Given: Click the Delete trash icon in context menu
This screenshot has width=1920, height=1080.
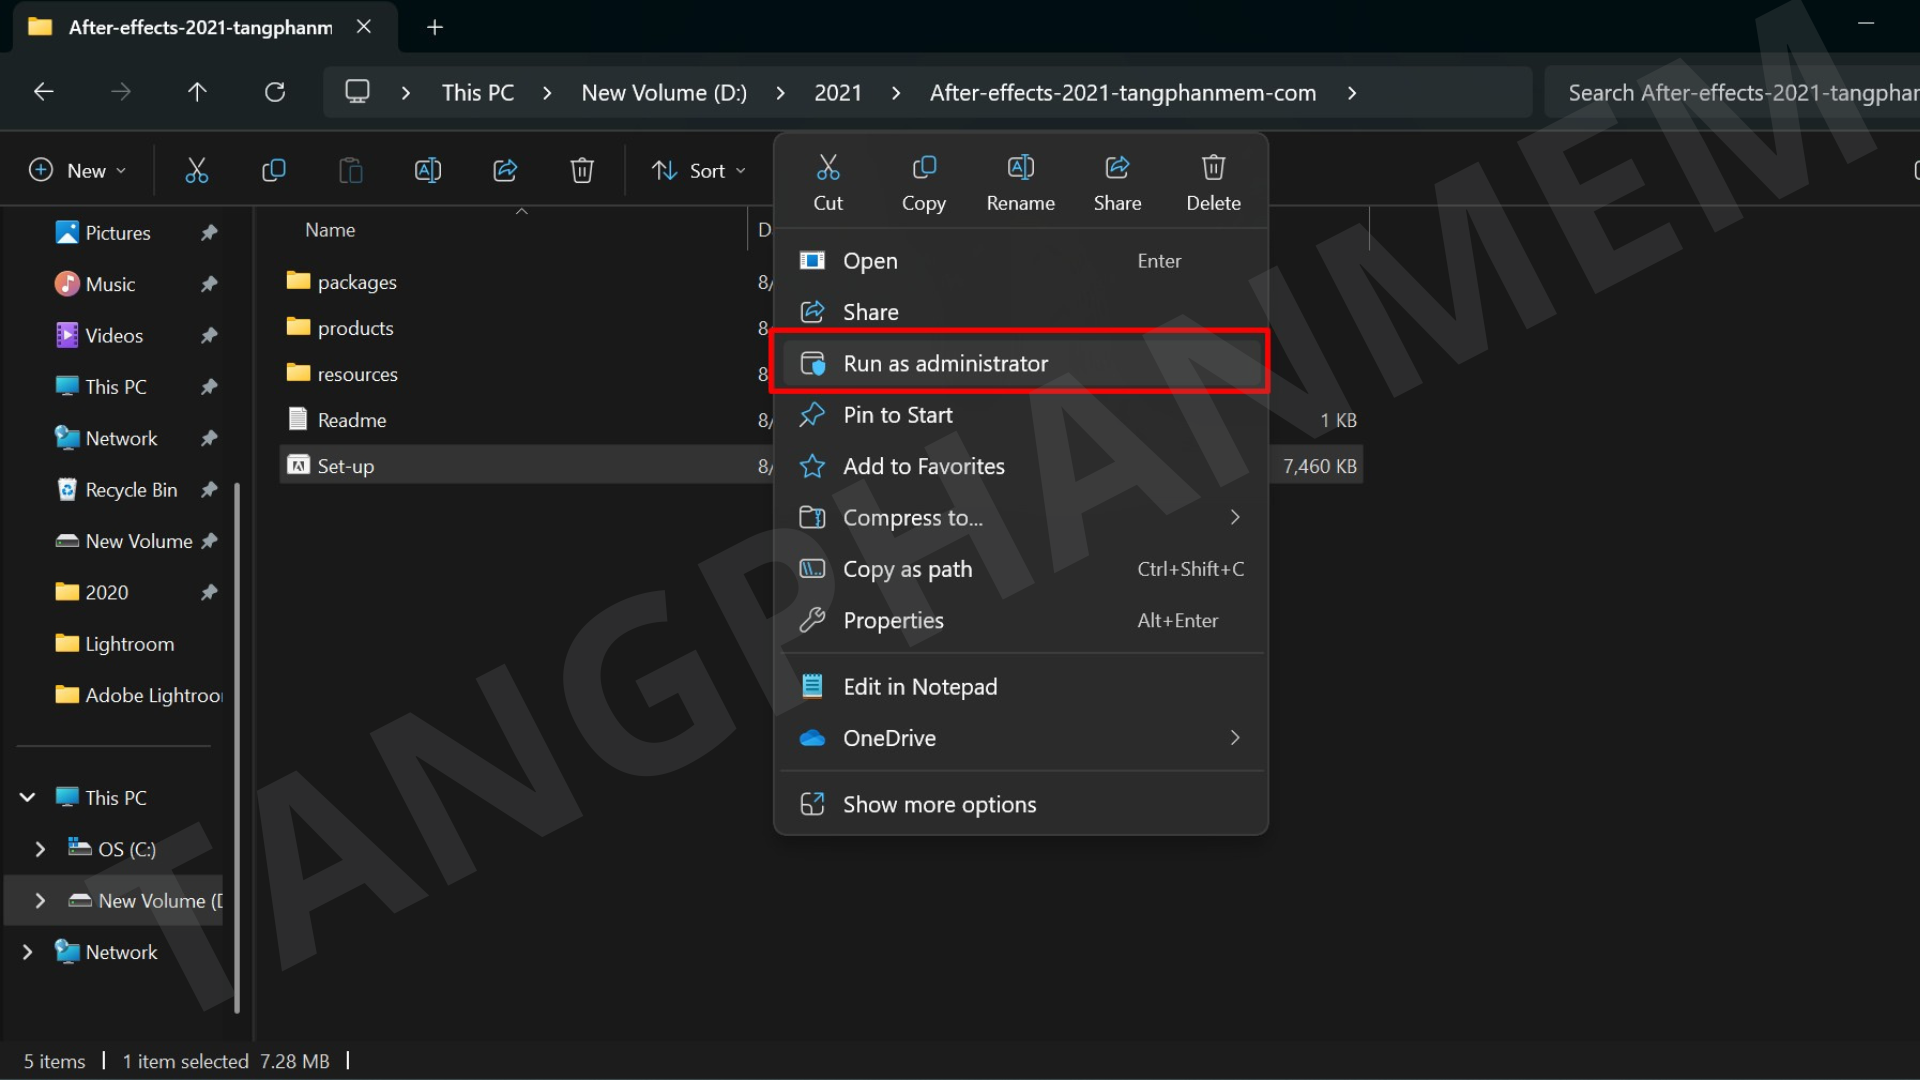Looking at the screenshot, I should [1213, 168].
